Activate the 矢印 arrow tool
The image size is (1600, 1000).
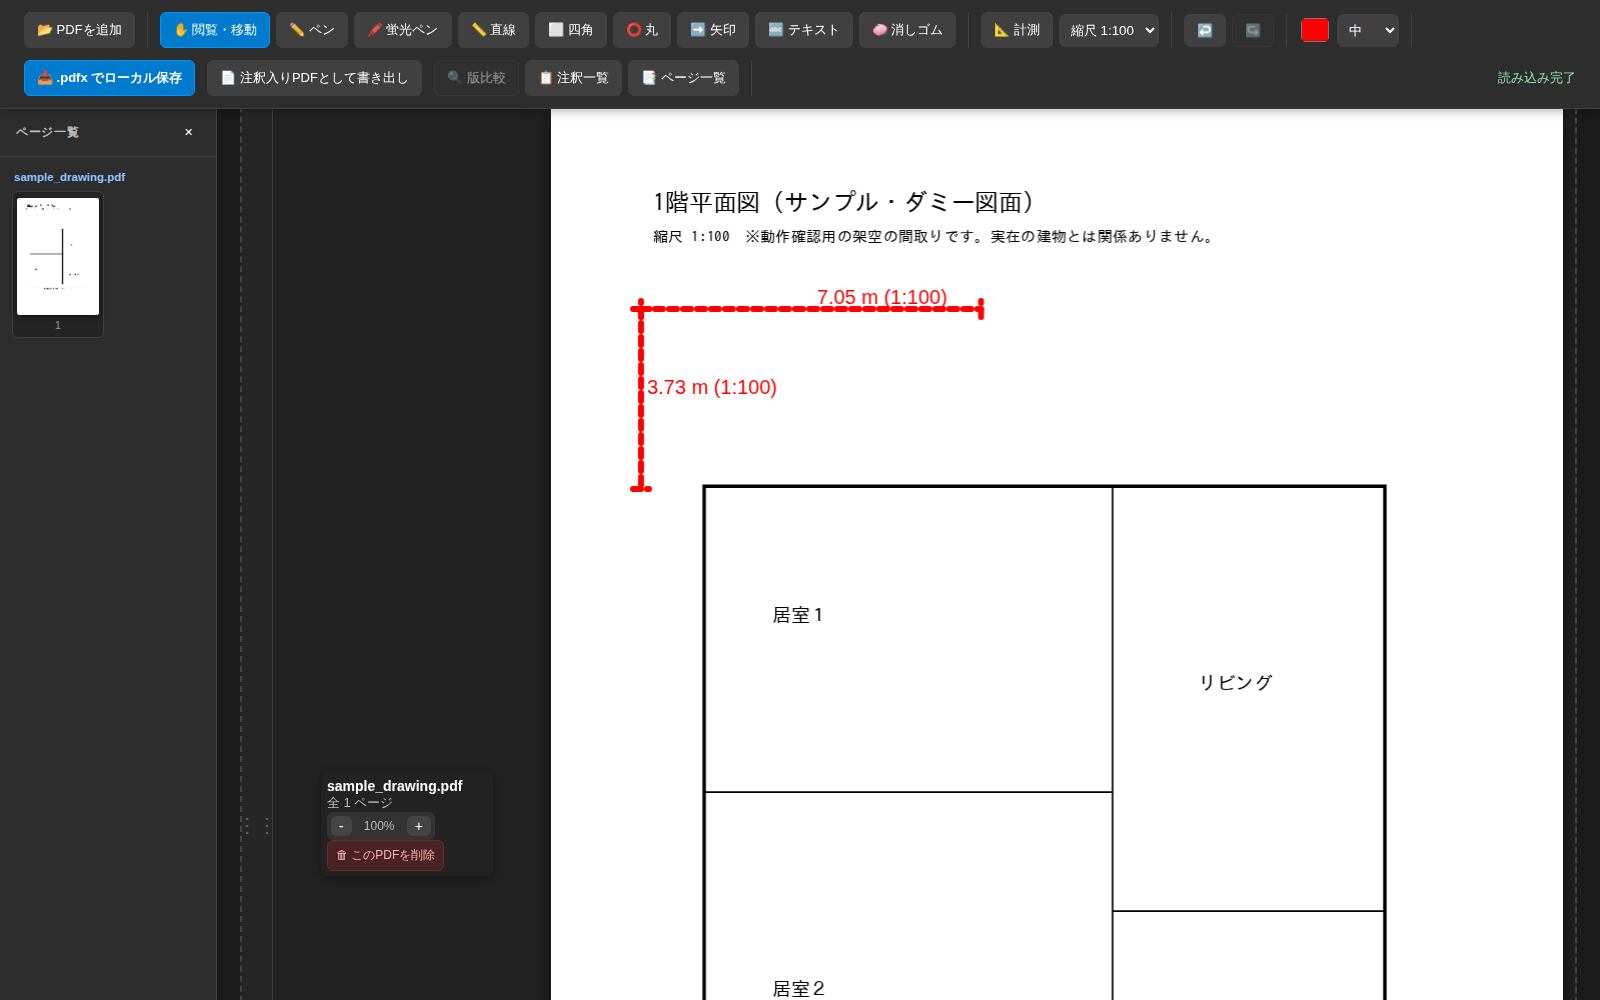click(x=713, y=30)
